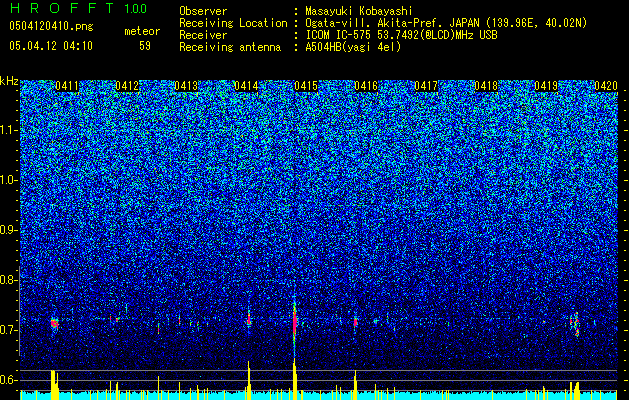This screenshot has width=629, height=400.
Task: Click the tallest yellow intensity spike below 0415
Action: click(x=295, y=378)
